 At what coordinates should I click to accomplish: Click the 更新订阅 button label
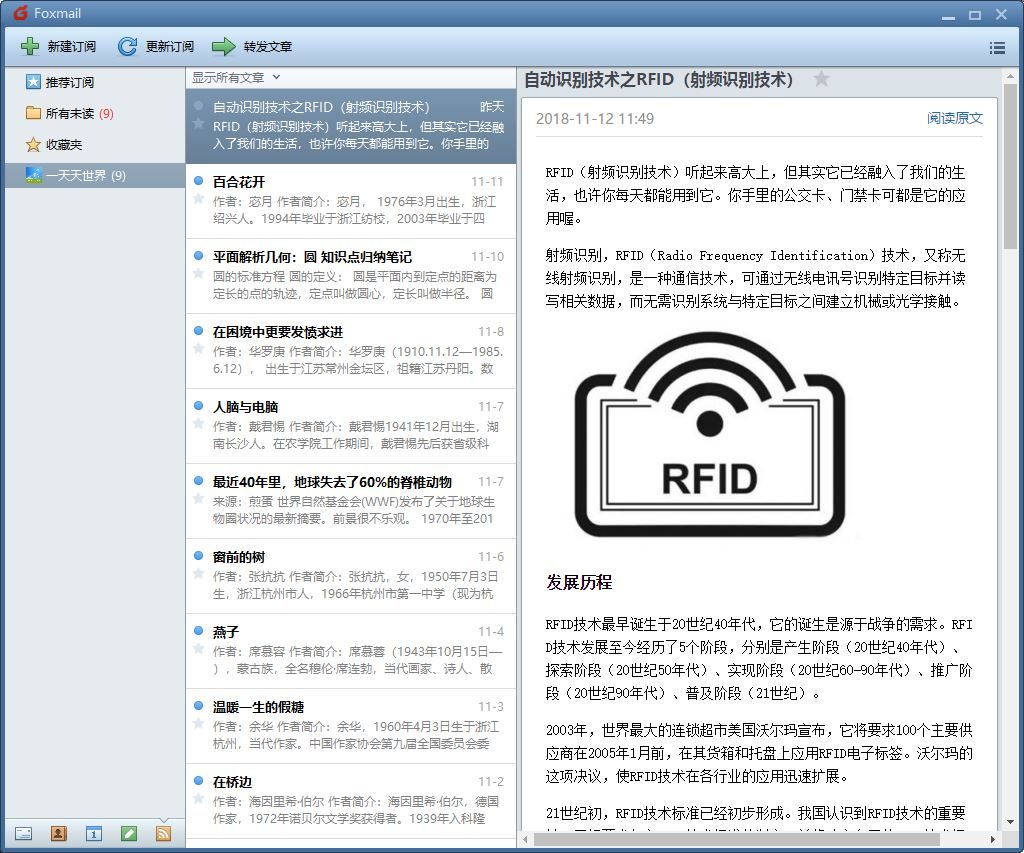[x=170, y=46]
